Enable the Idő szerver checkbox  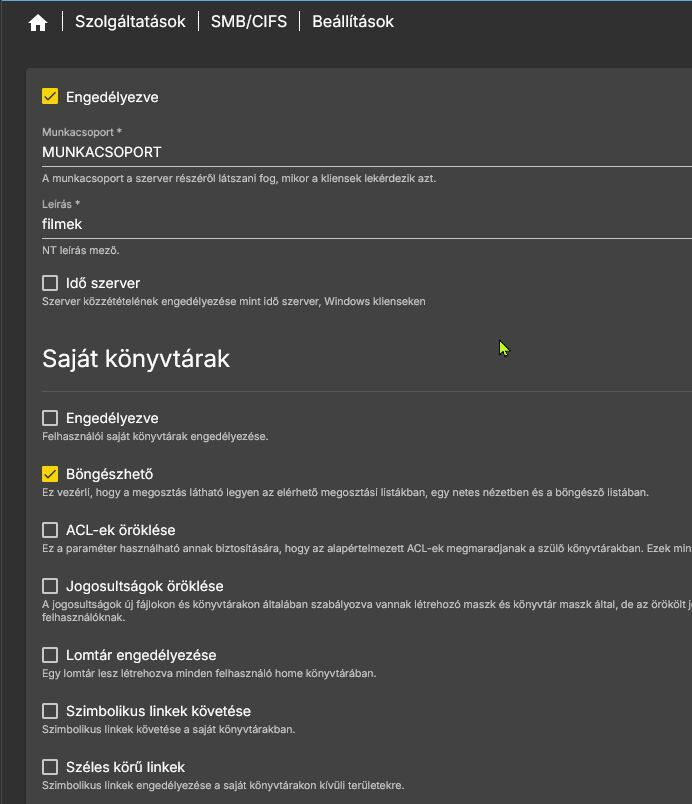pyautogui.click(x=50, y=283)
